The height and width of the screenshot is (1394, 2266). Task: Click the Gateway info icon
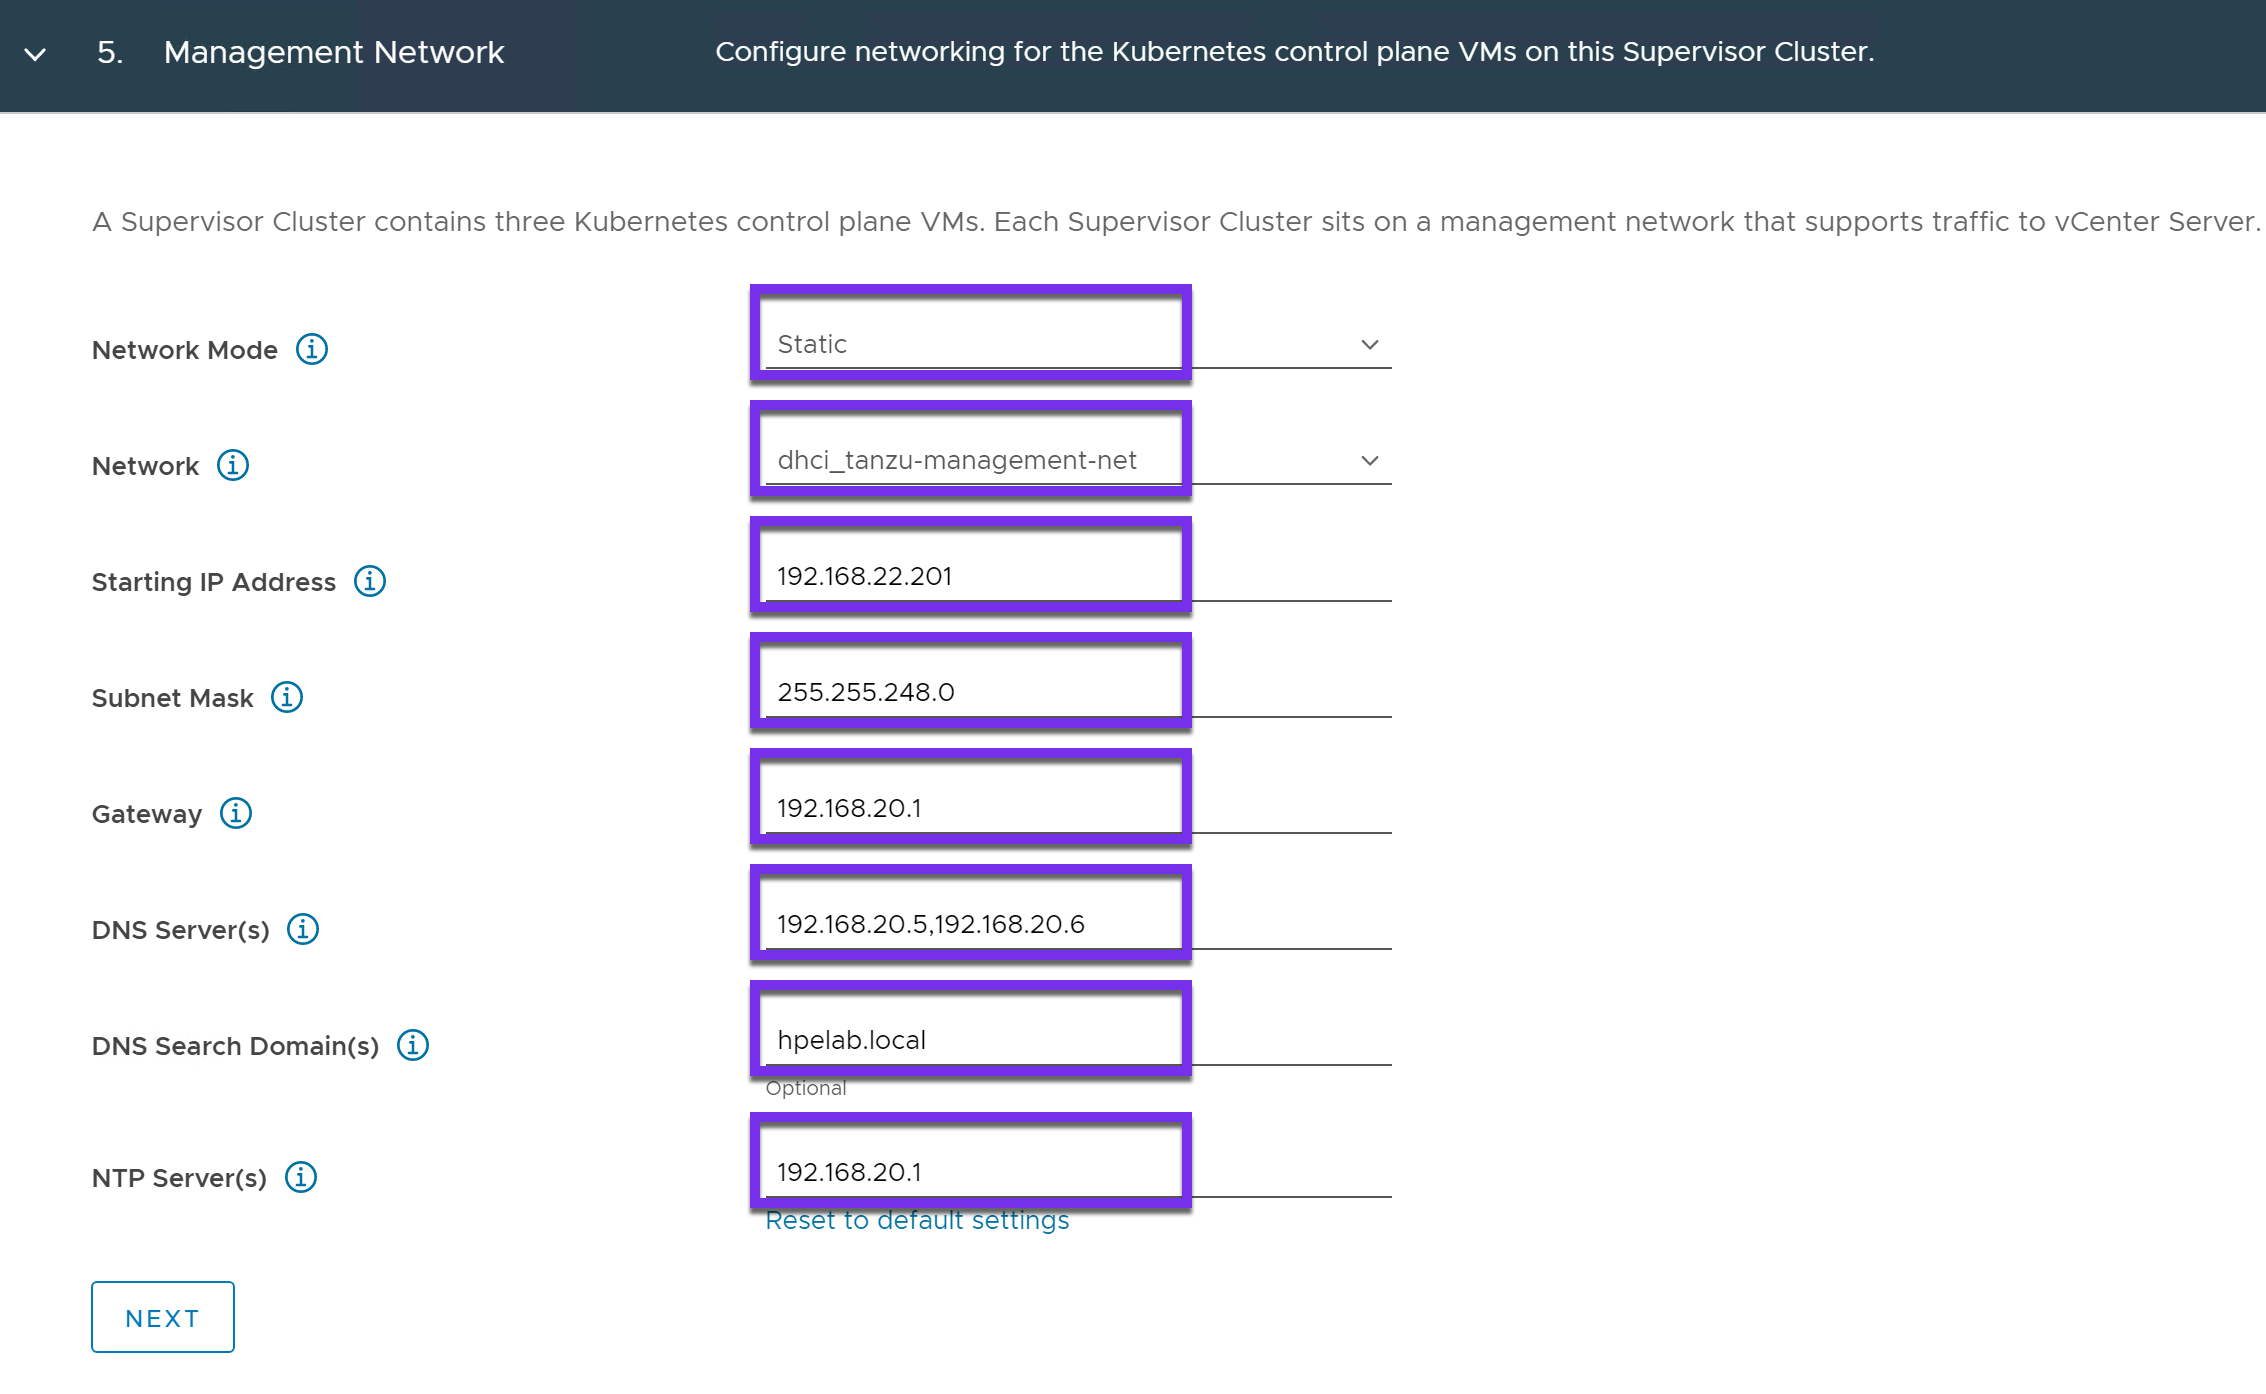click(x=236, y=813)
